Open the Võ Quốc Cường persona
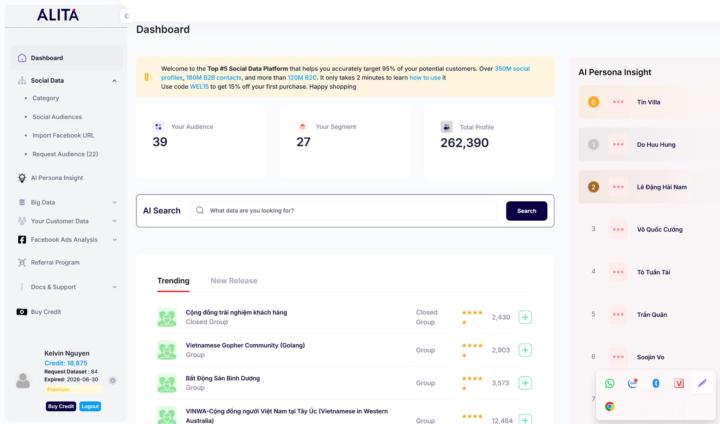The height and width of the screenshot is (424, 720). [659, 230]
